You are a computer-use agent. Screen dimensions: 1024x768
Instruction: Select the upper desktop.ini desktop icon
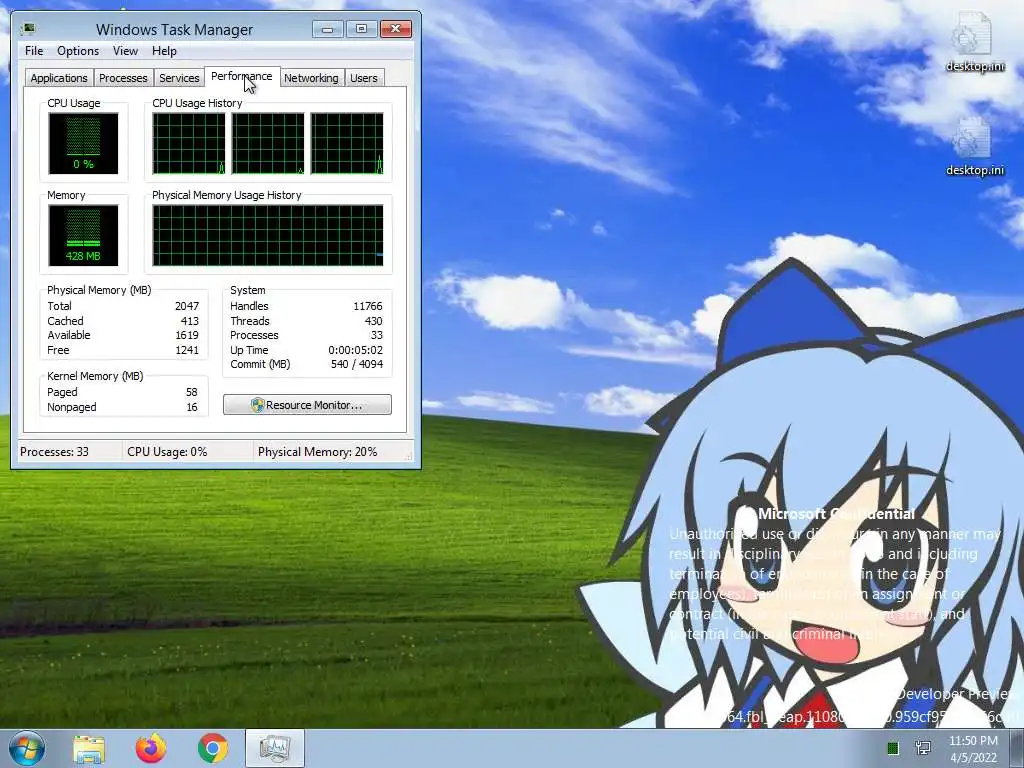point(974,43)
